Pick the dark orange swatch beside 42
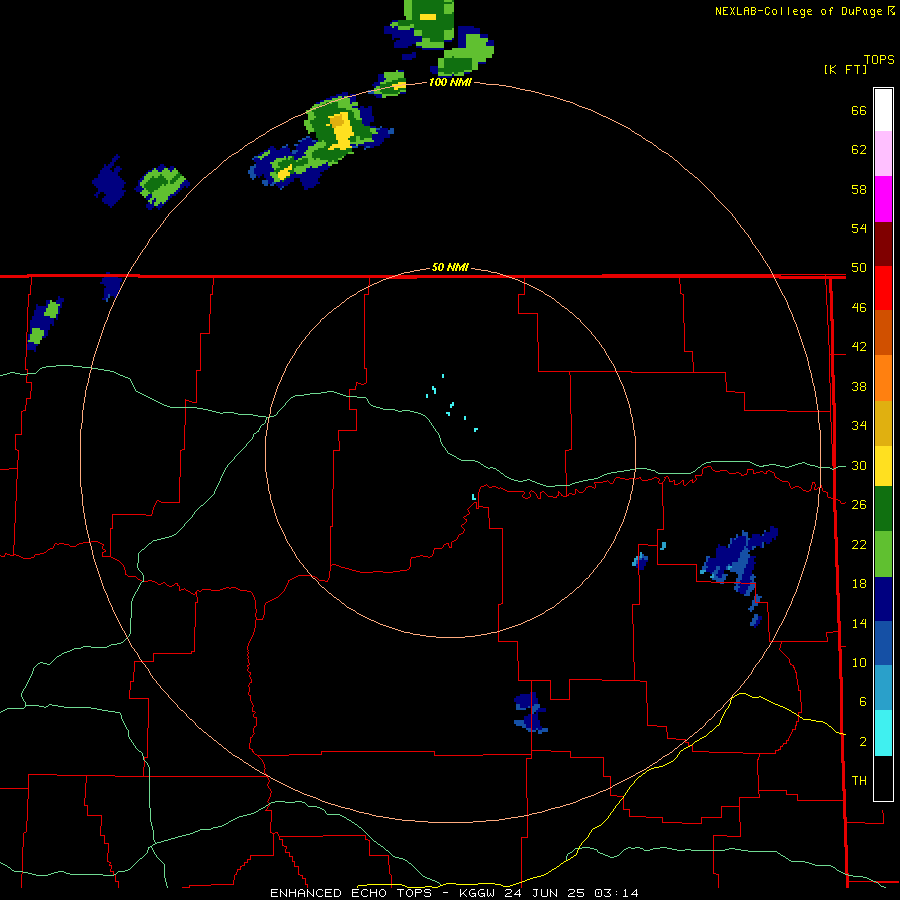The height and width of the screenshot is (900, 900). 883,332
